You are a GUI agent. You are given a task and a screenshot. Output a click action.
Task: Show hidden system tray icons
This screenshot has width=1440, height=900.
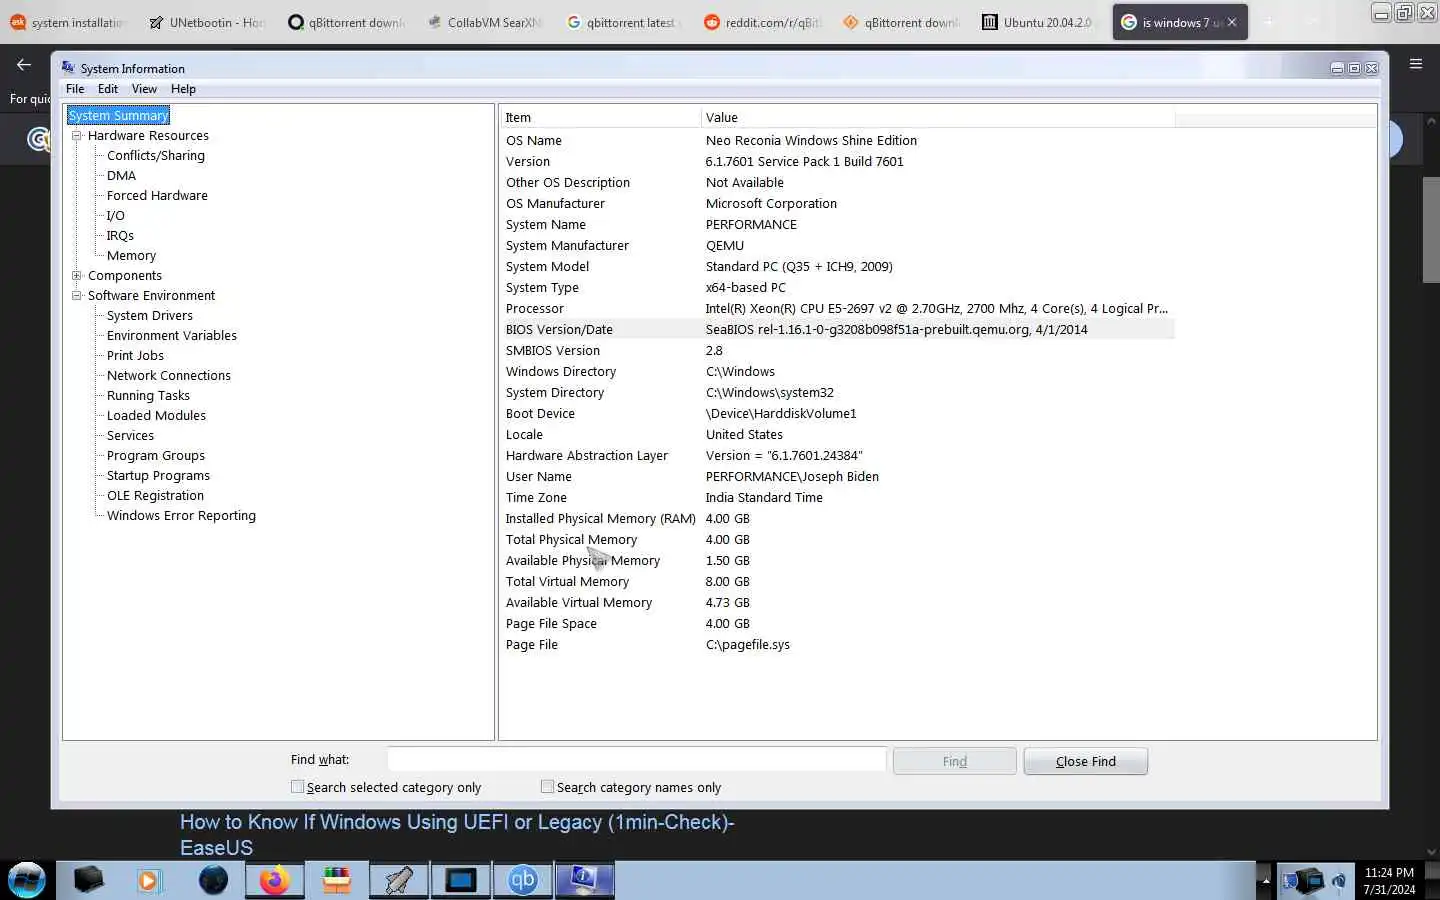pyautogui.click(x=1265, y=881)
